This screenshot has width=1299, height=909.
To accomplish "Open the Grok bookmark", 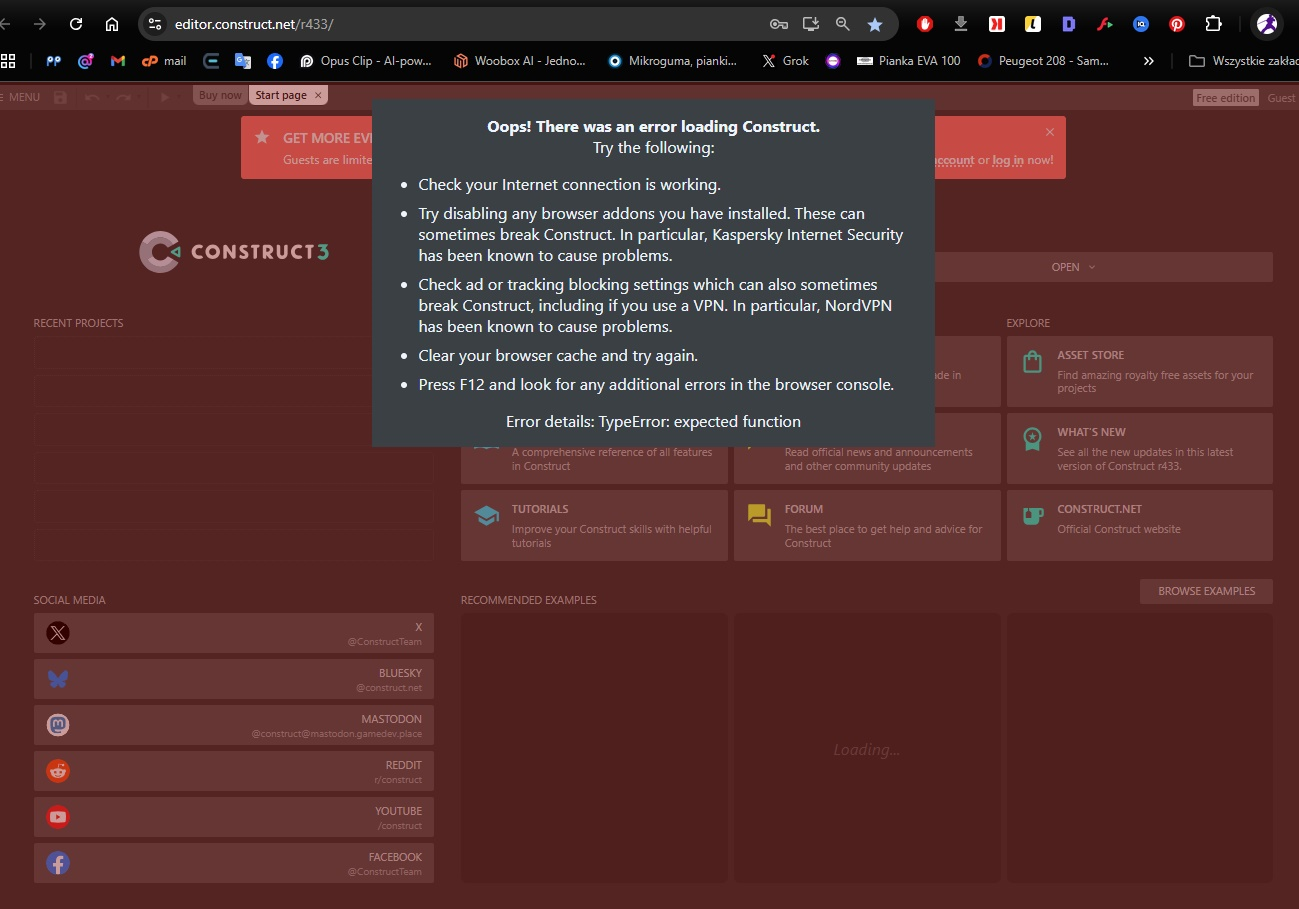I will (x=786, y=61).
